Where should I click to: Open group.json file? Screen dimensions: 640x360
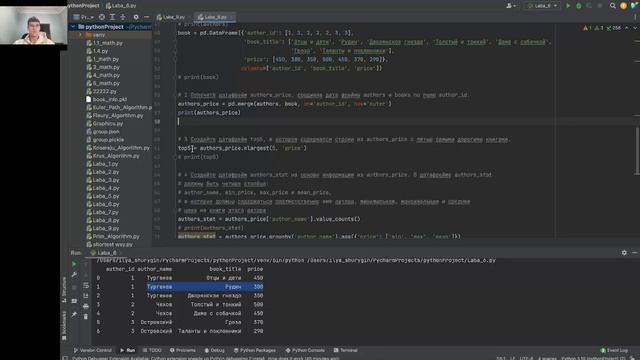(x=103, y=132)
